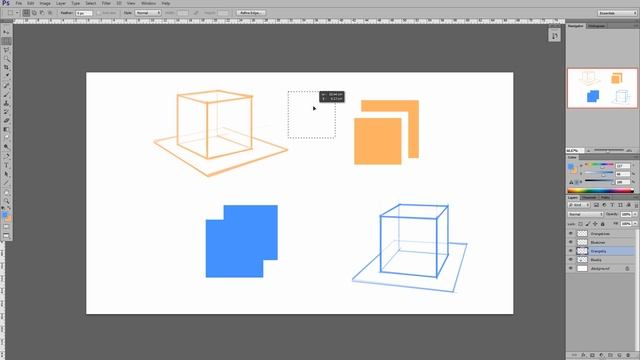Open the Filter menu
The image size is (640, 360).
(x=106, y=3)
